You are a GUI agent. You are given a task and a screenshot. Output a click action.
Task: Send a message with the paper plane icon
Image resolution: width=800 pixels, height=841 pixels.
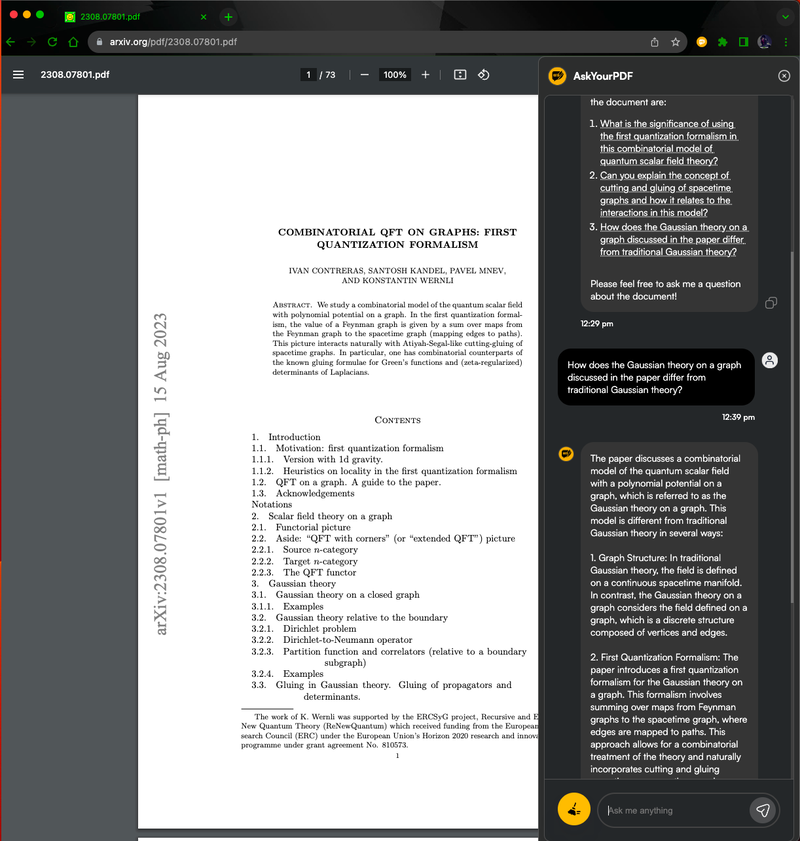(763, 810)
